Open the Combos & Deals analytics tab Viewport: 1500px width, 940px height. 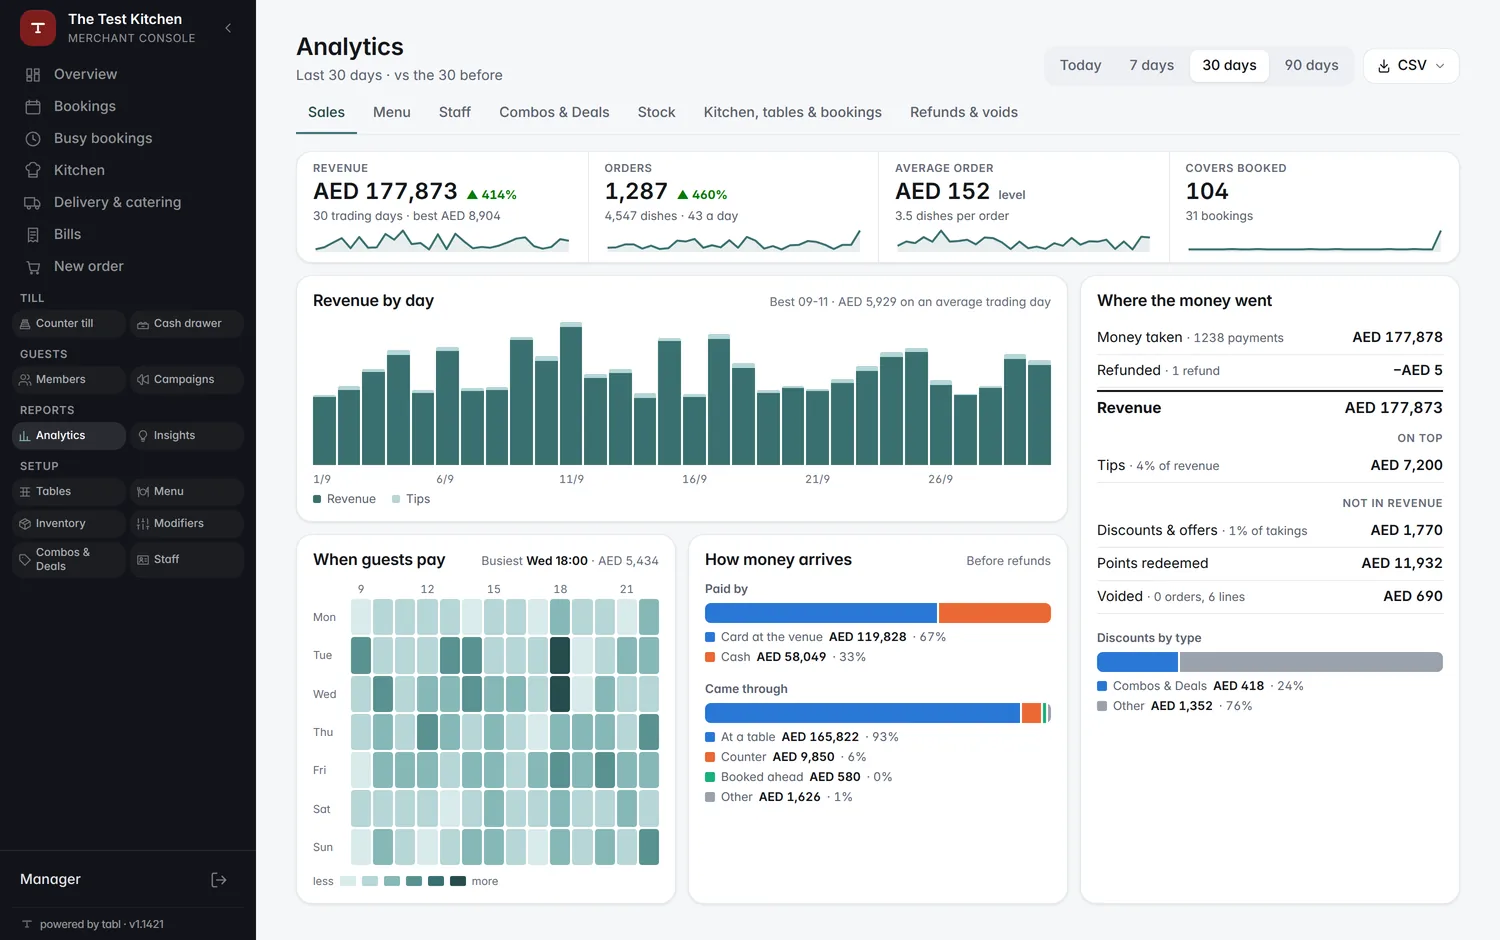coord(554,113)
